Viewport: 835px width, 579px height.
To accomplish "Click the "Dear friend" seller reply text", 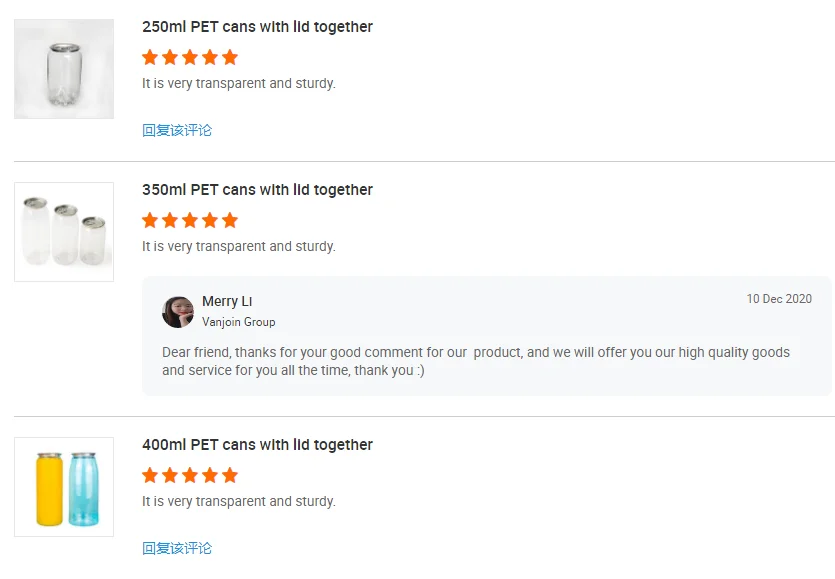I will [476, 361].
